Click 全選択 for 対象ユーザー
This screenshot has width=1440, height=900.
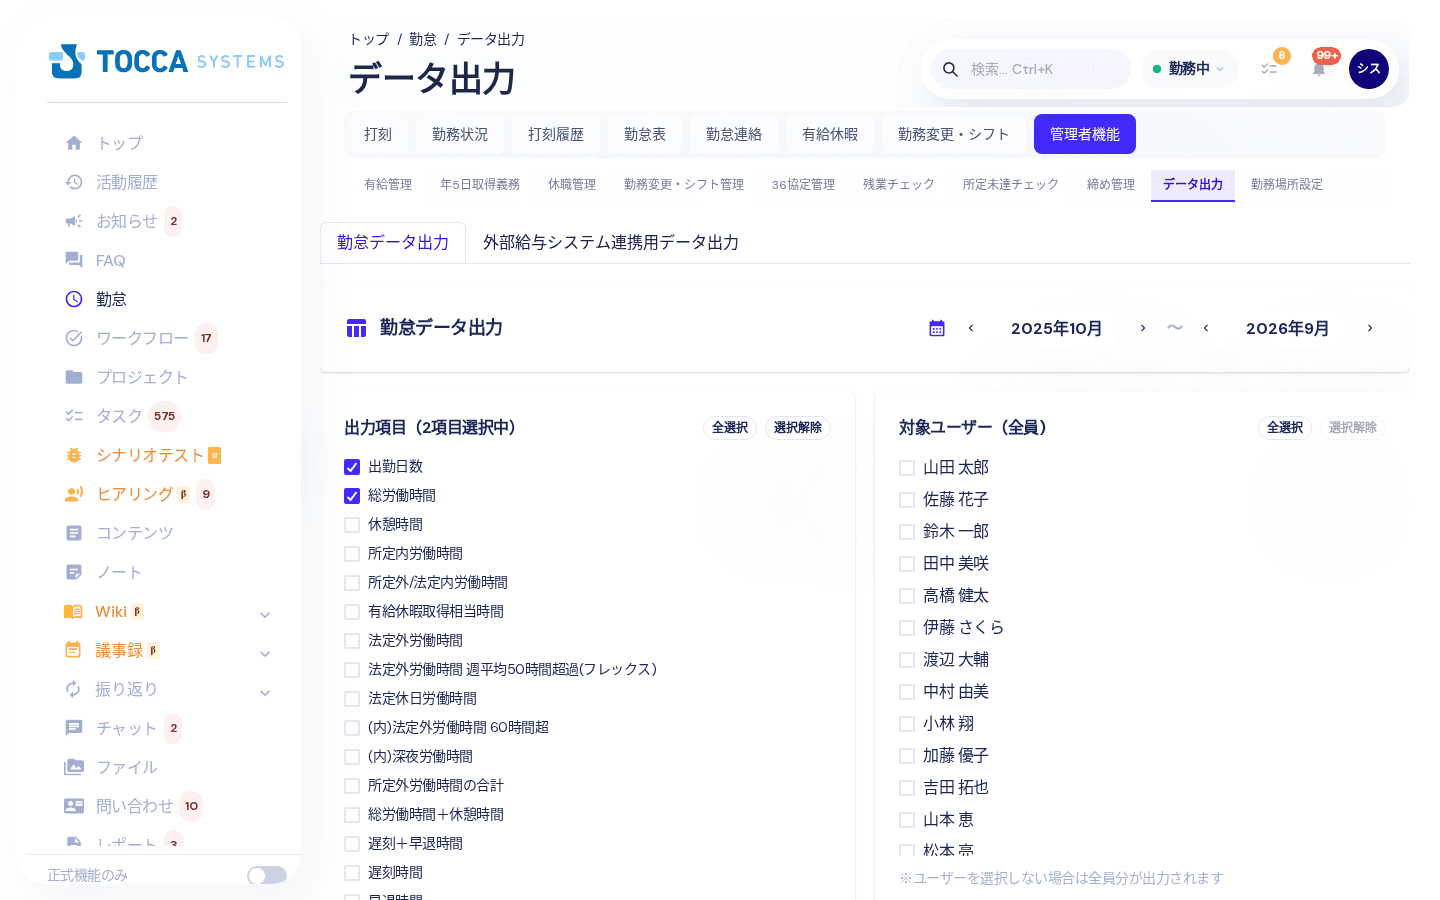[x=1285, y=428]
